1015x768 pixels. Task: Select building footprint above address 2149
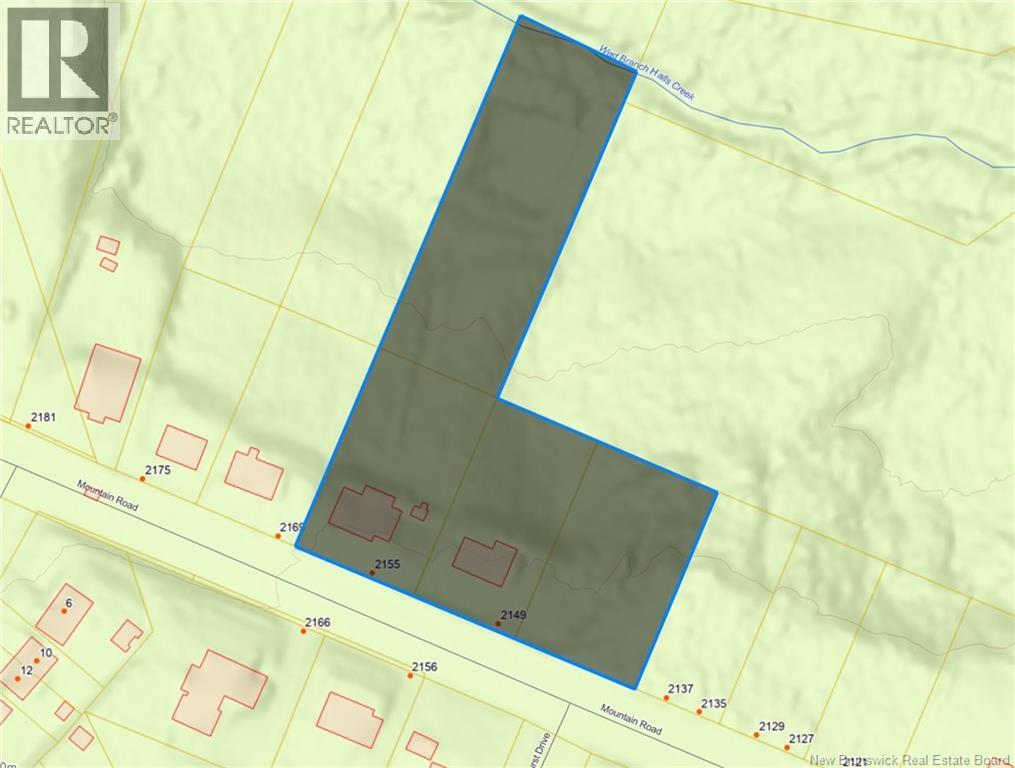(485, 561)
